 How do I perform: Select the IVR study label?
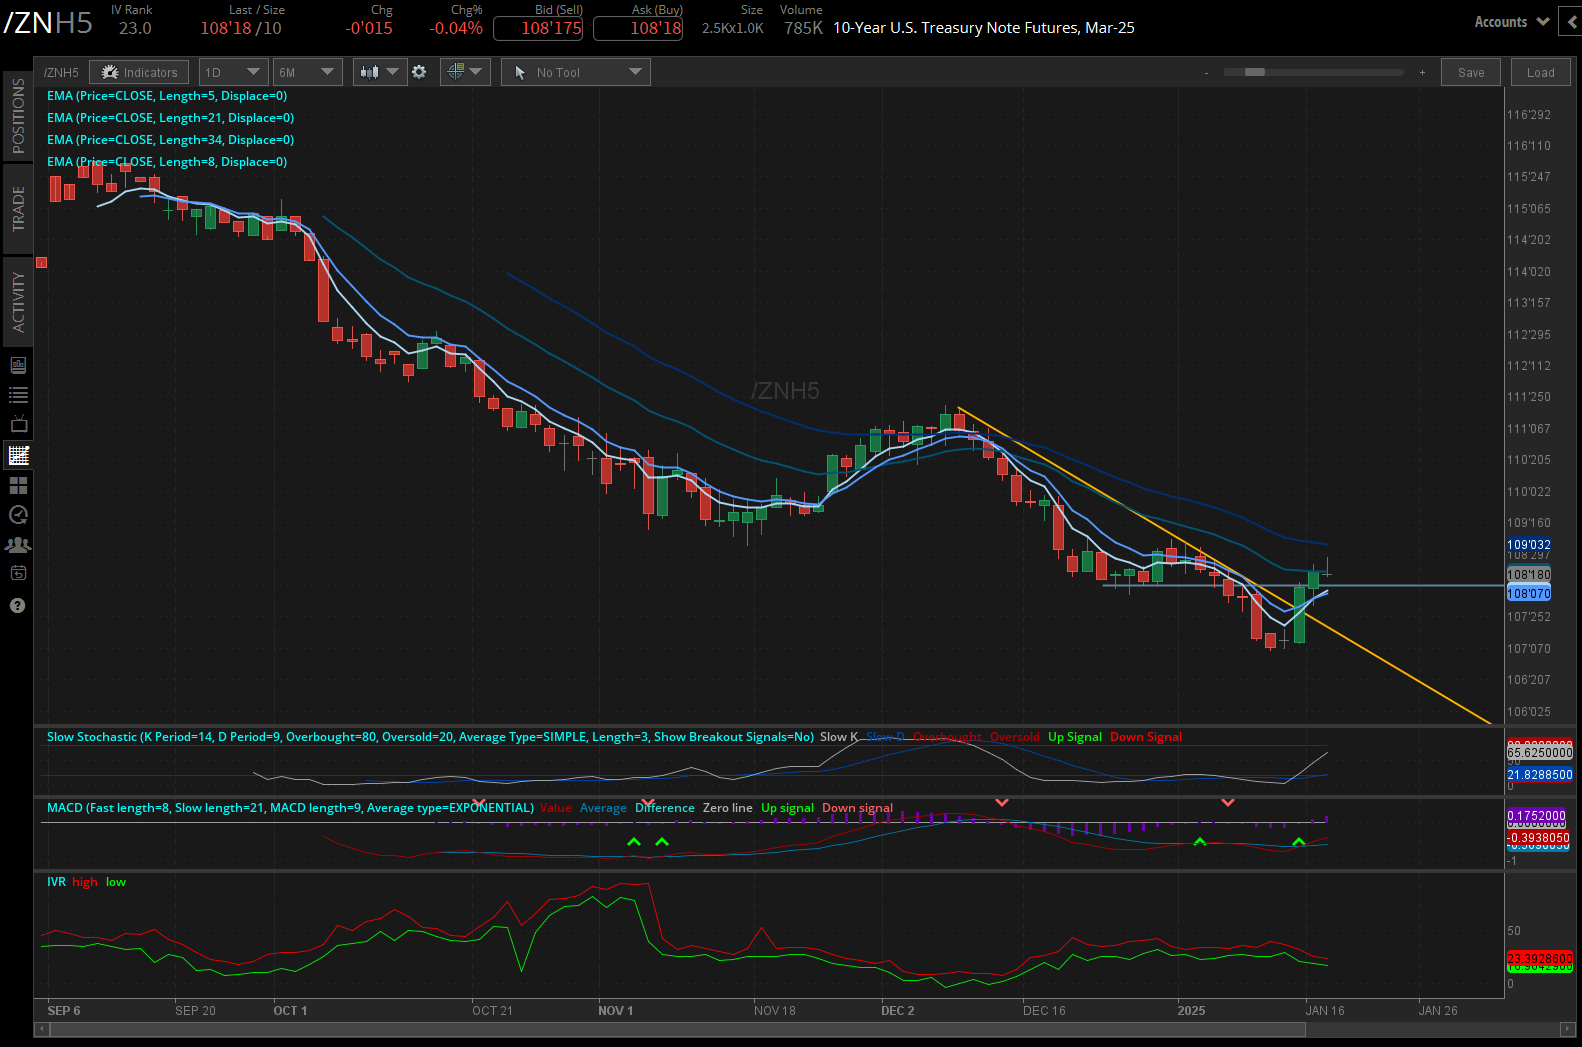point(56,882)
